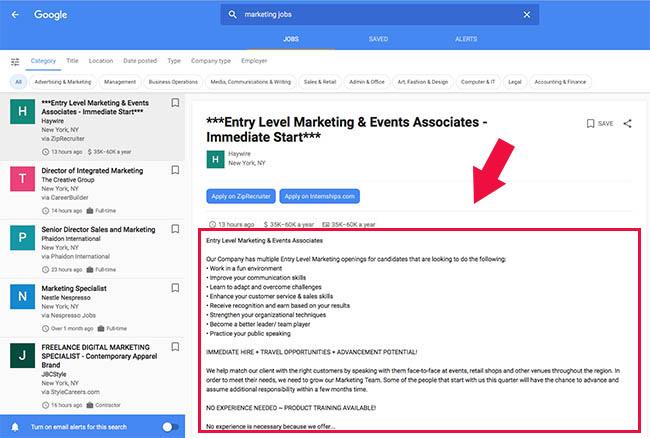Open FREELANCE DIGITAL MARKETING SPECIALIST job title
650x438 pixels.
tap(99, 356)
